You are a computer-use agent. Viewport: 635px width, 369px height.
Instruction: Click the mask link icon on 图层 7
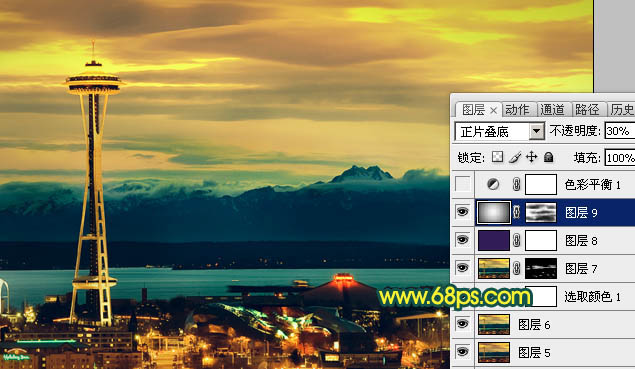516,269
